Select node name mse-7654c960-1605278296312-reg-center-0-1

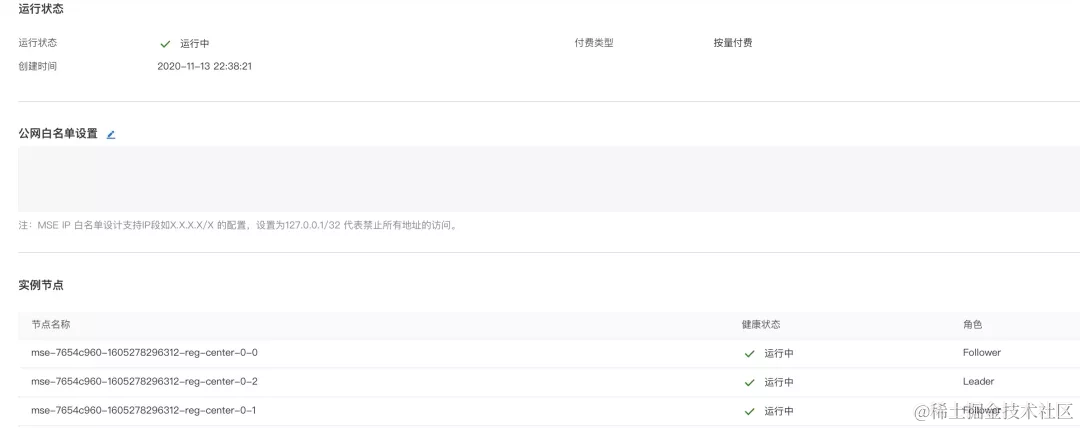[143, 411]
